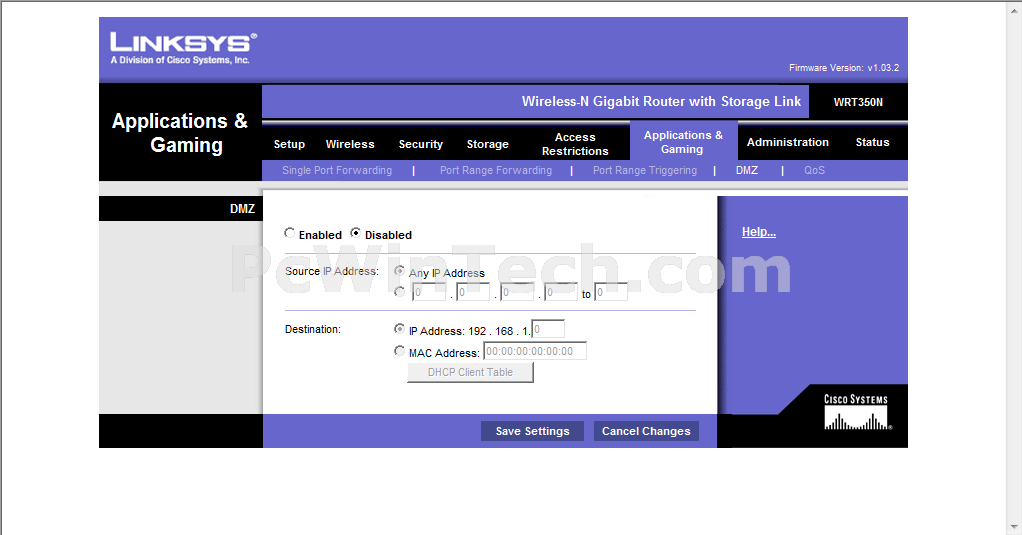Click the Destination label
1022x535 pixels.
[313, 330]
